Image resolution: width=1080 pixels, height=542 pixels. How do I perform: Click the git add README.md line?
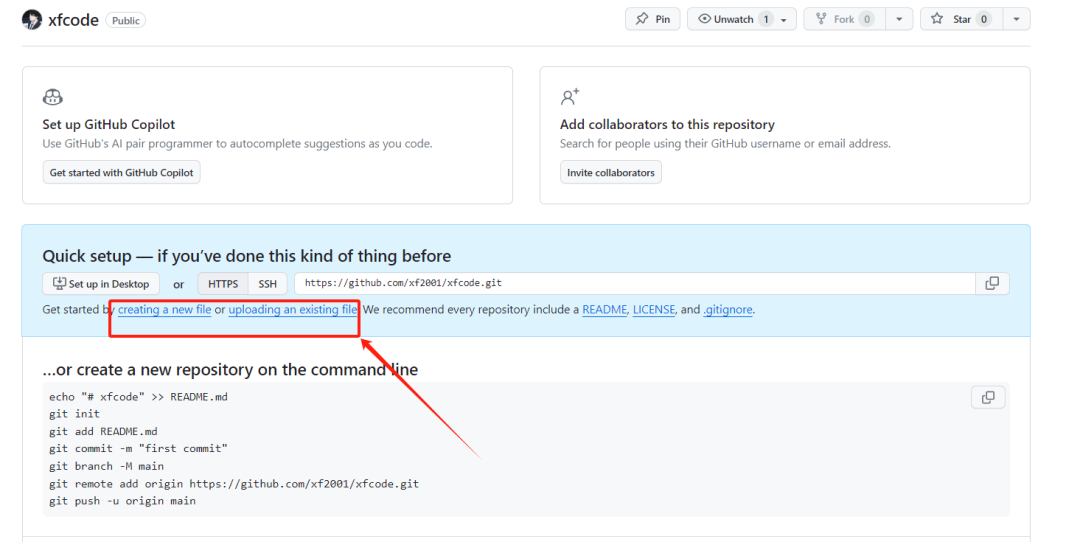103,431
